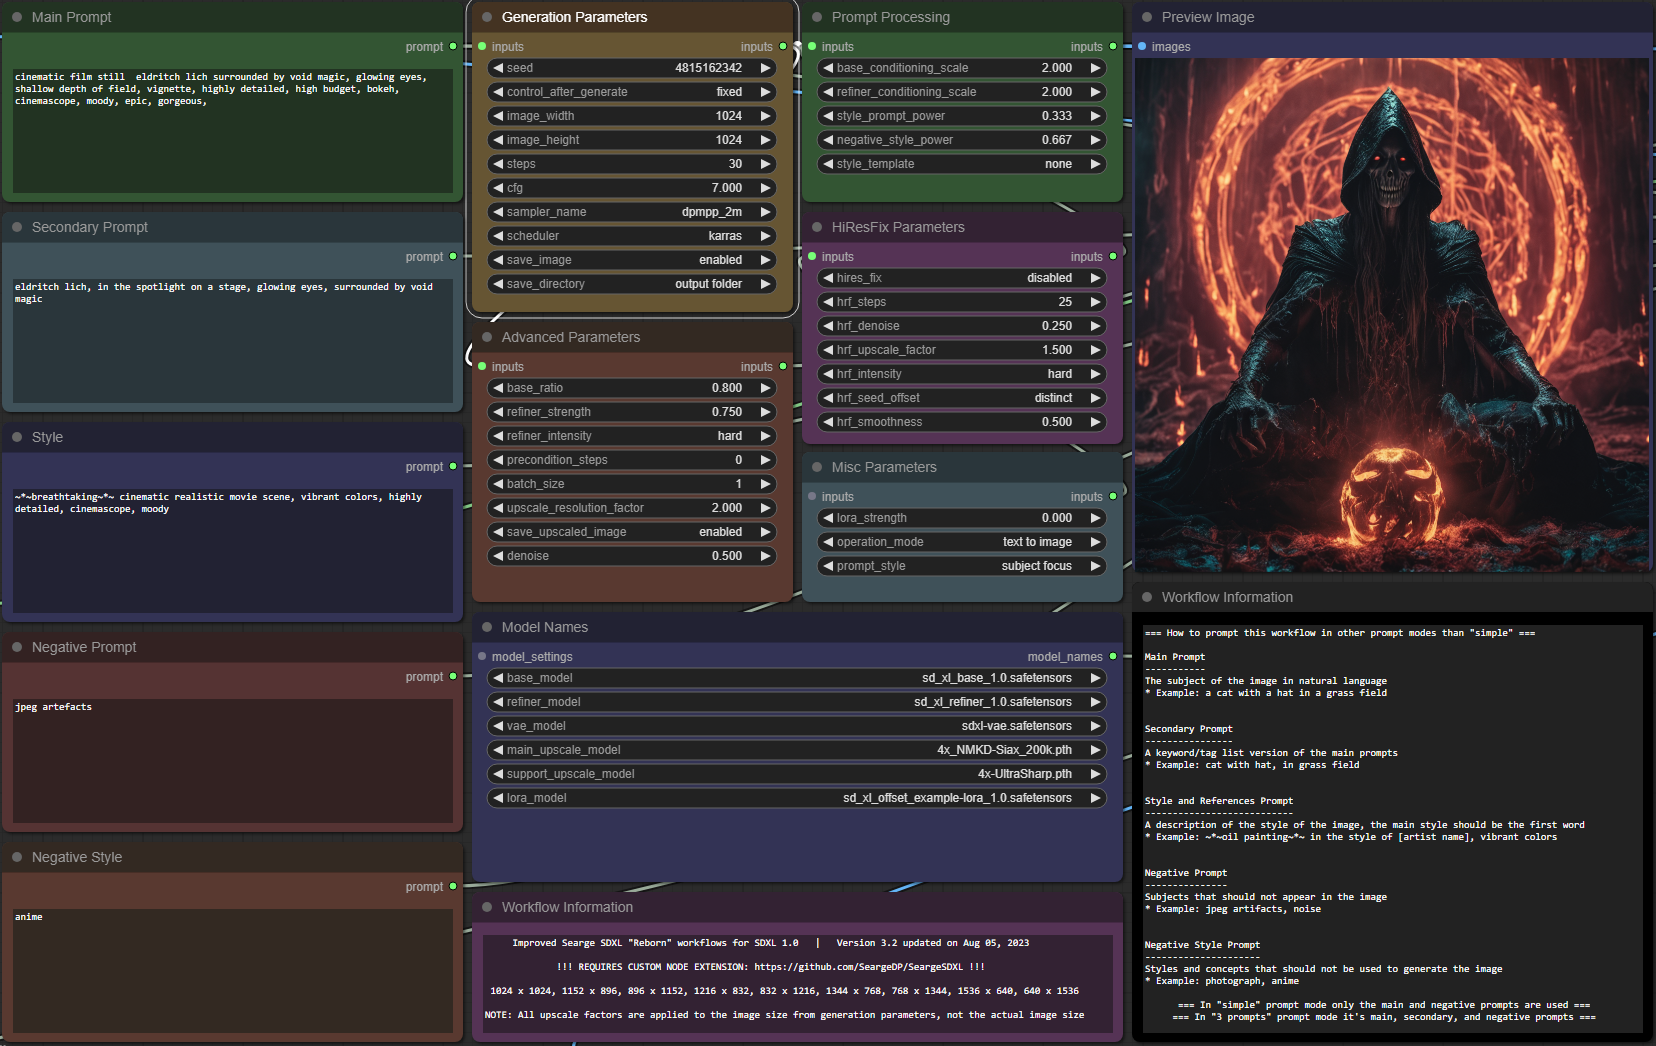Click the negative_style_power value field

click(x=962, y=140)
